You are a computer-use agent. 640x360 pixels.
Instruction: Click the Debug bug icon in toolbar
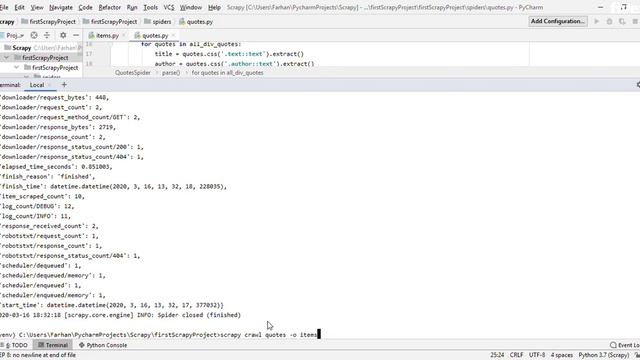[609, 21]
